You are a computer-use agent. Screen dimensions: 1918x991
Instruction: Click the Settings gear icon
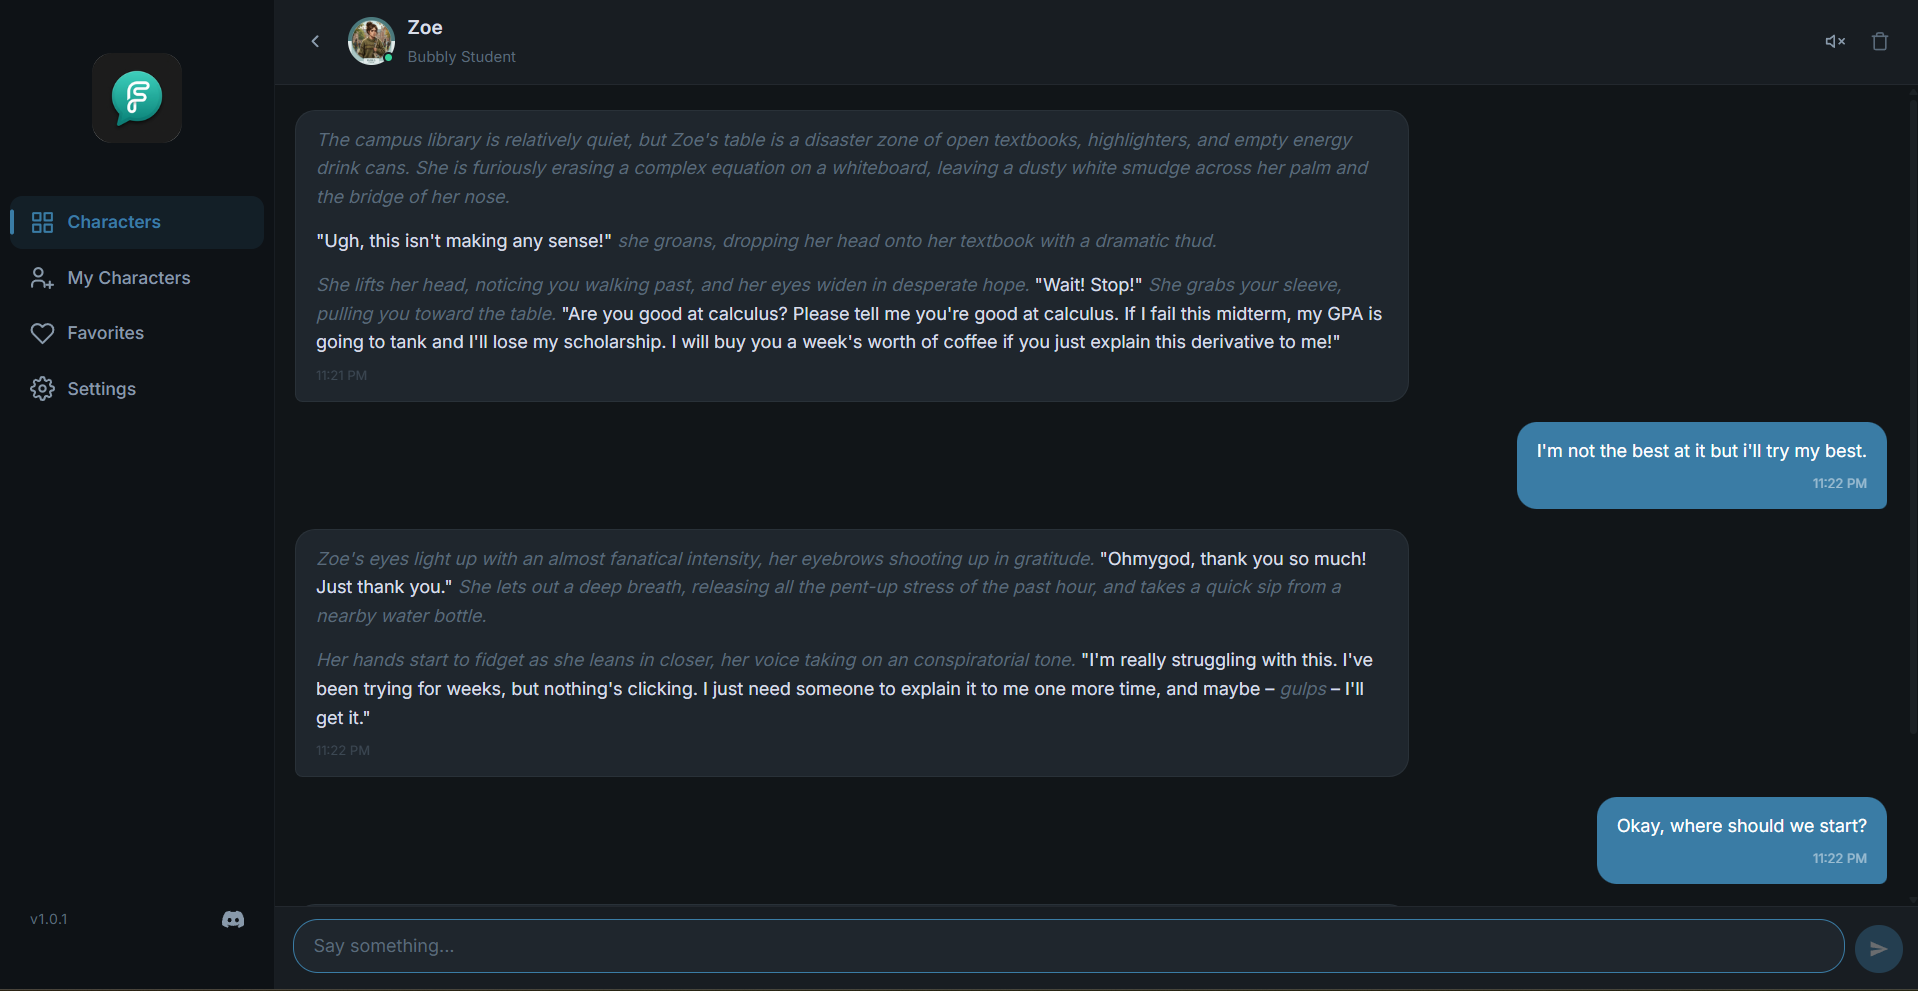42,389
